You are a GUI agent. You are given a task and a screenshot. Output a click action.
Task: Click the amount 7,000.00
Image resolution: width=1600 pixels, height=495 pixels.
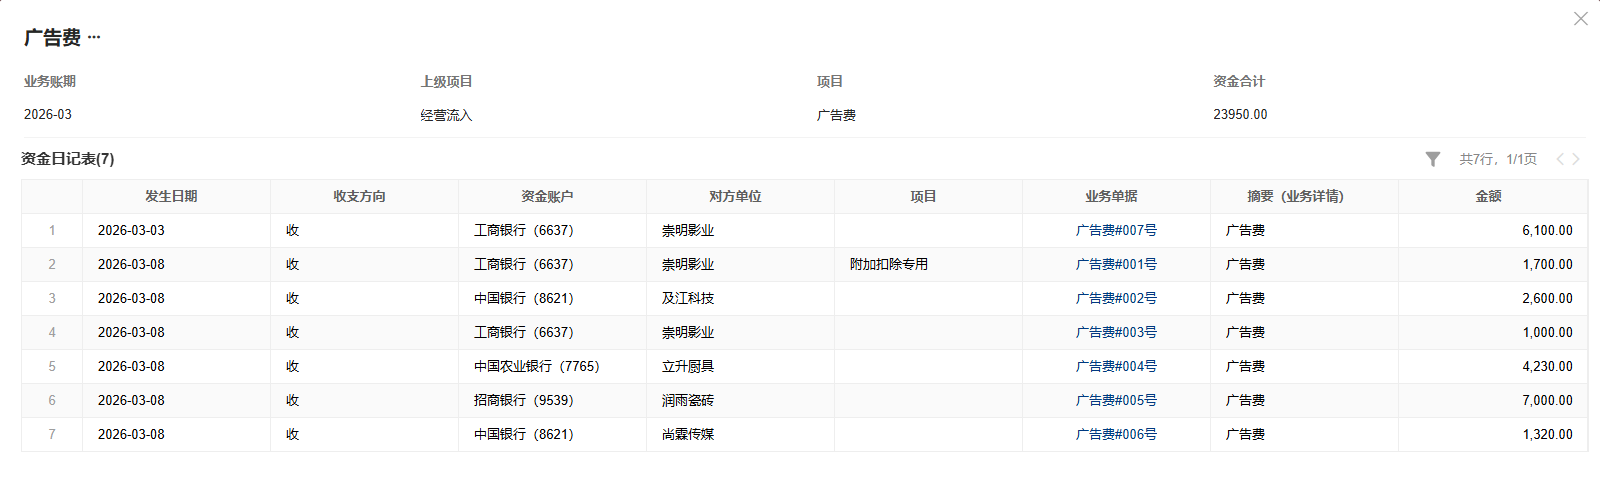click(1547, 400)
